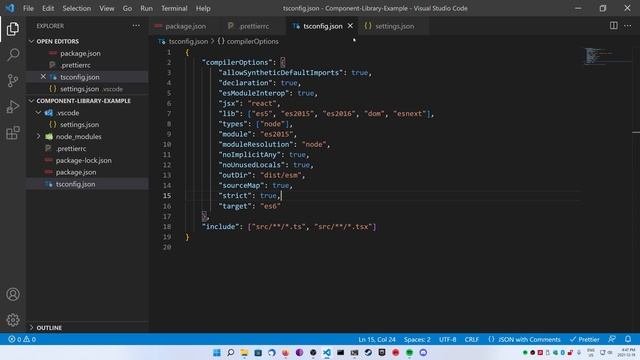Open the Selection menu
The height and width of the screenshot is (360, 640).
77,8
